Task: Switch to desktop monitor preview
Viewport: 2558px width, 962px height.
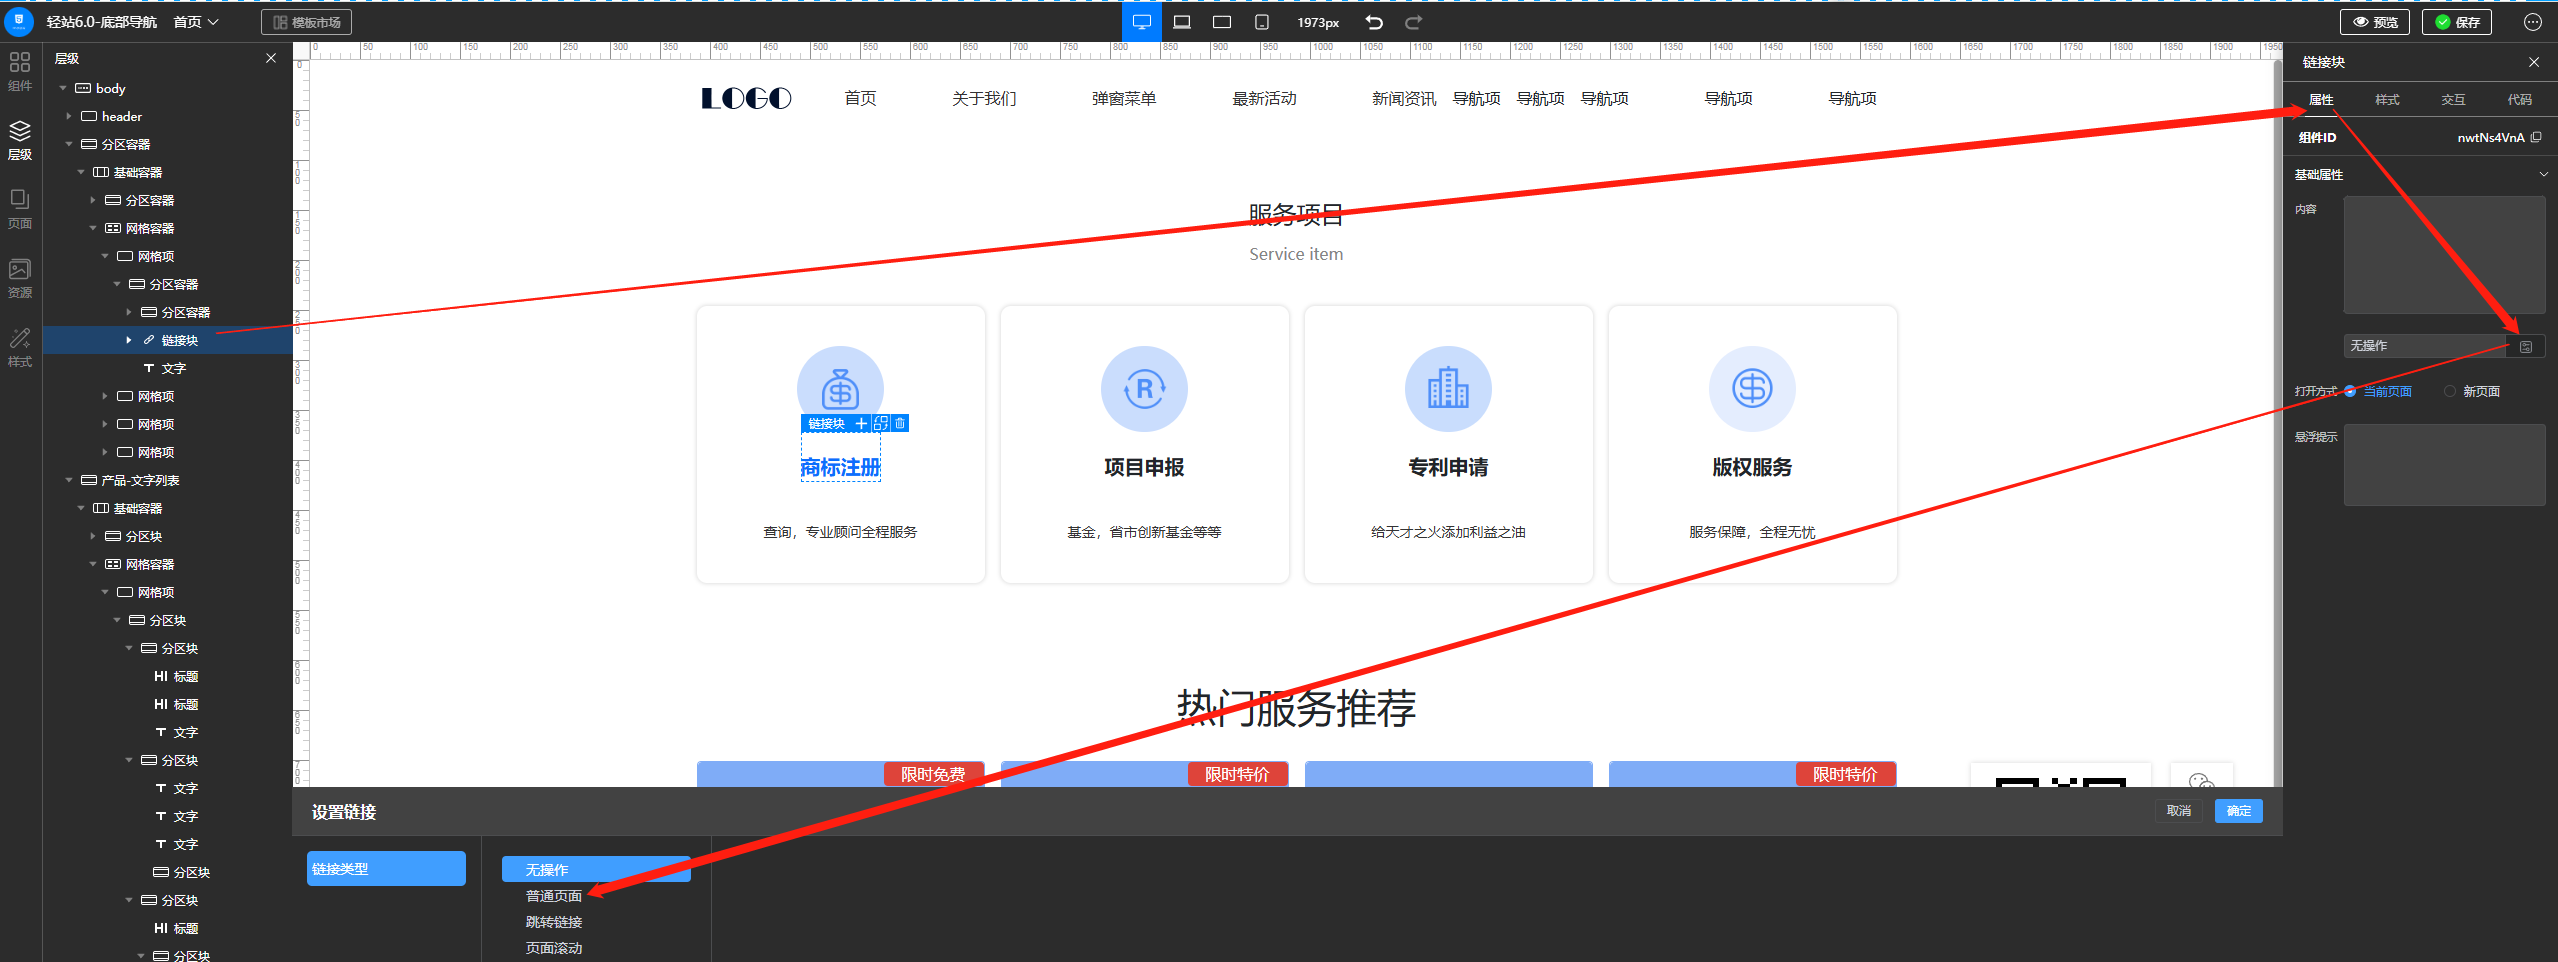Action: [x=1141, y=22]
